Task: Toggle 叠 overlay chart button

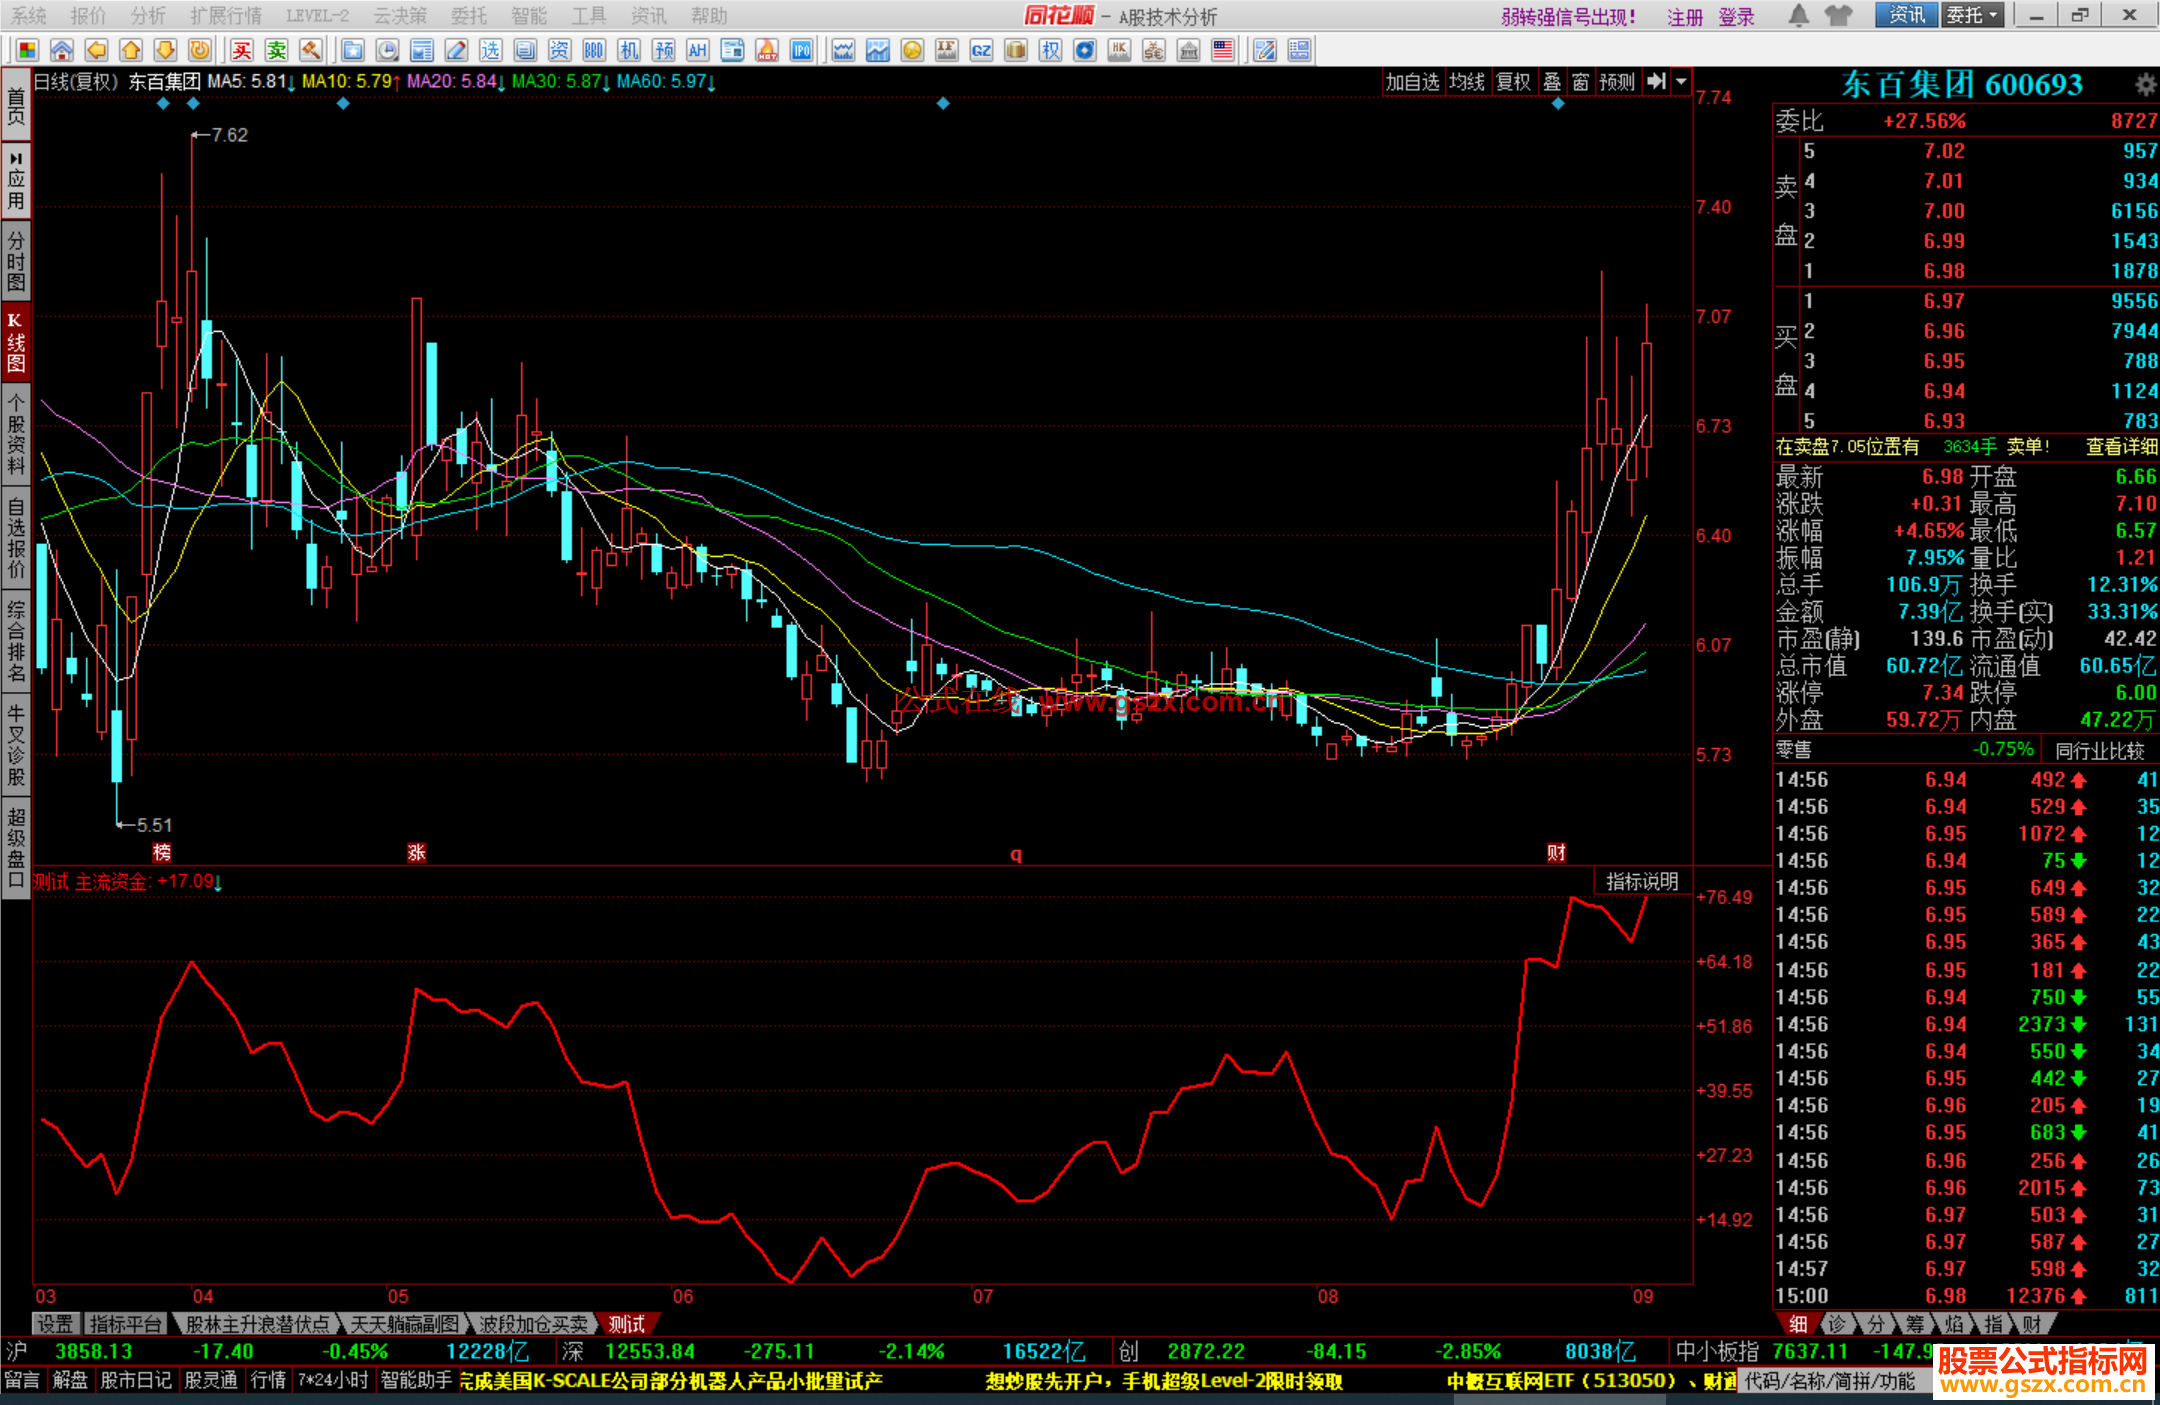Action: [x=1552, y=82]
